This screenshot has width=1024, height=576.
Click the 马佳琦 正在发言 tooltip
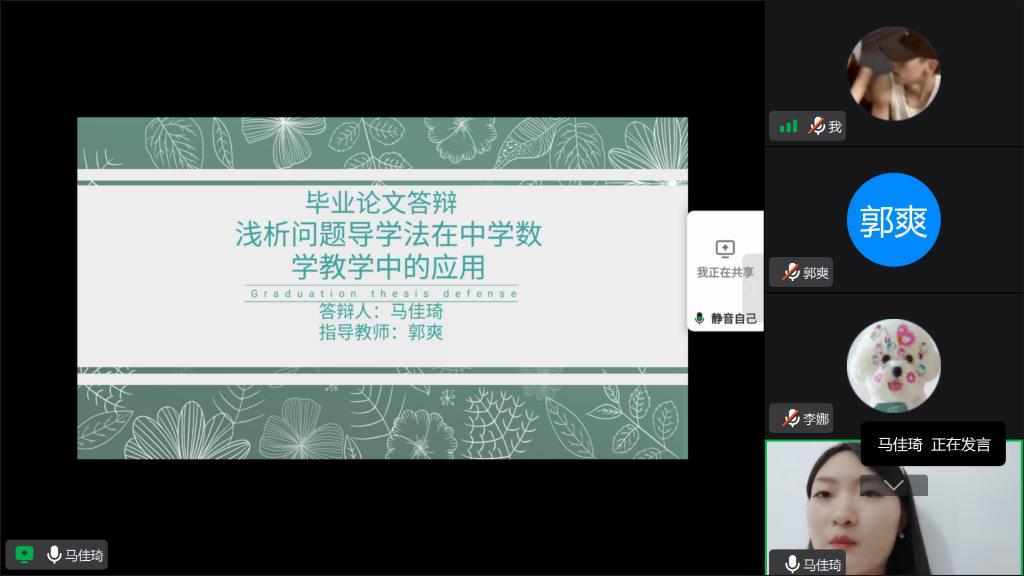933,445
